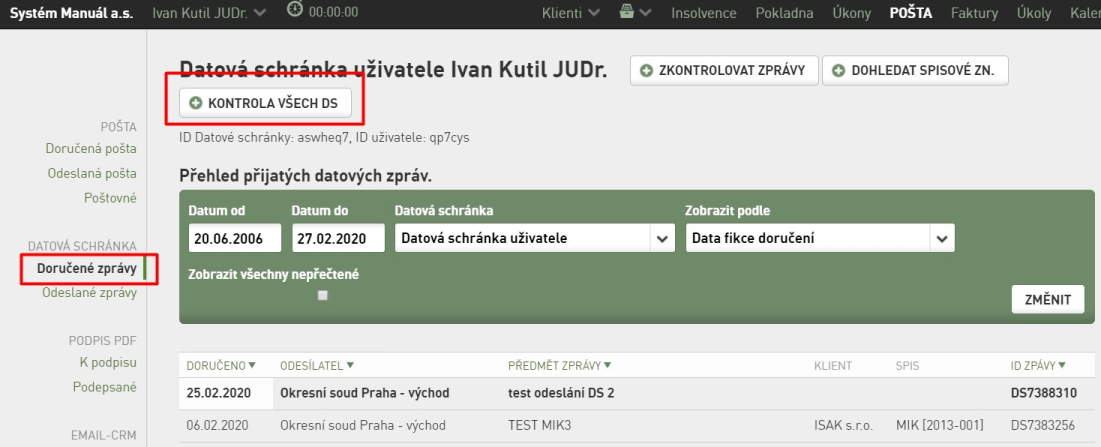1101x447 pixels.
Task: Sort by Předmět zprávy column arrow
Action: pos(607,365)
